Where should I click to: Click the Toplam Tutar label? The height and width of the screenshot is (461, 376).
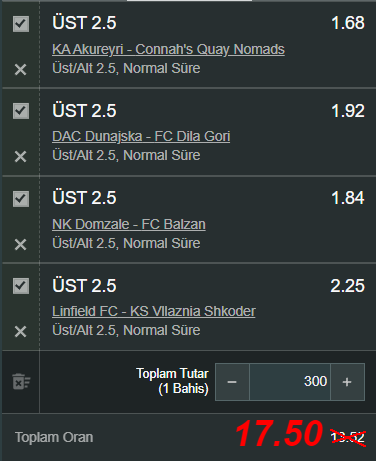click(x=172, y=374)
